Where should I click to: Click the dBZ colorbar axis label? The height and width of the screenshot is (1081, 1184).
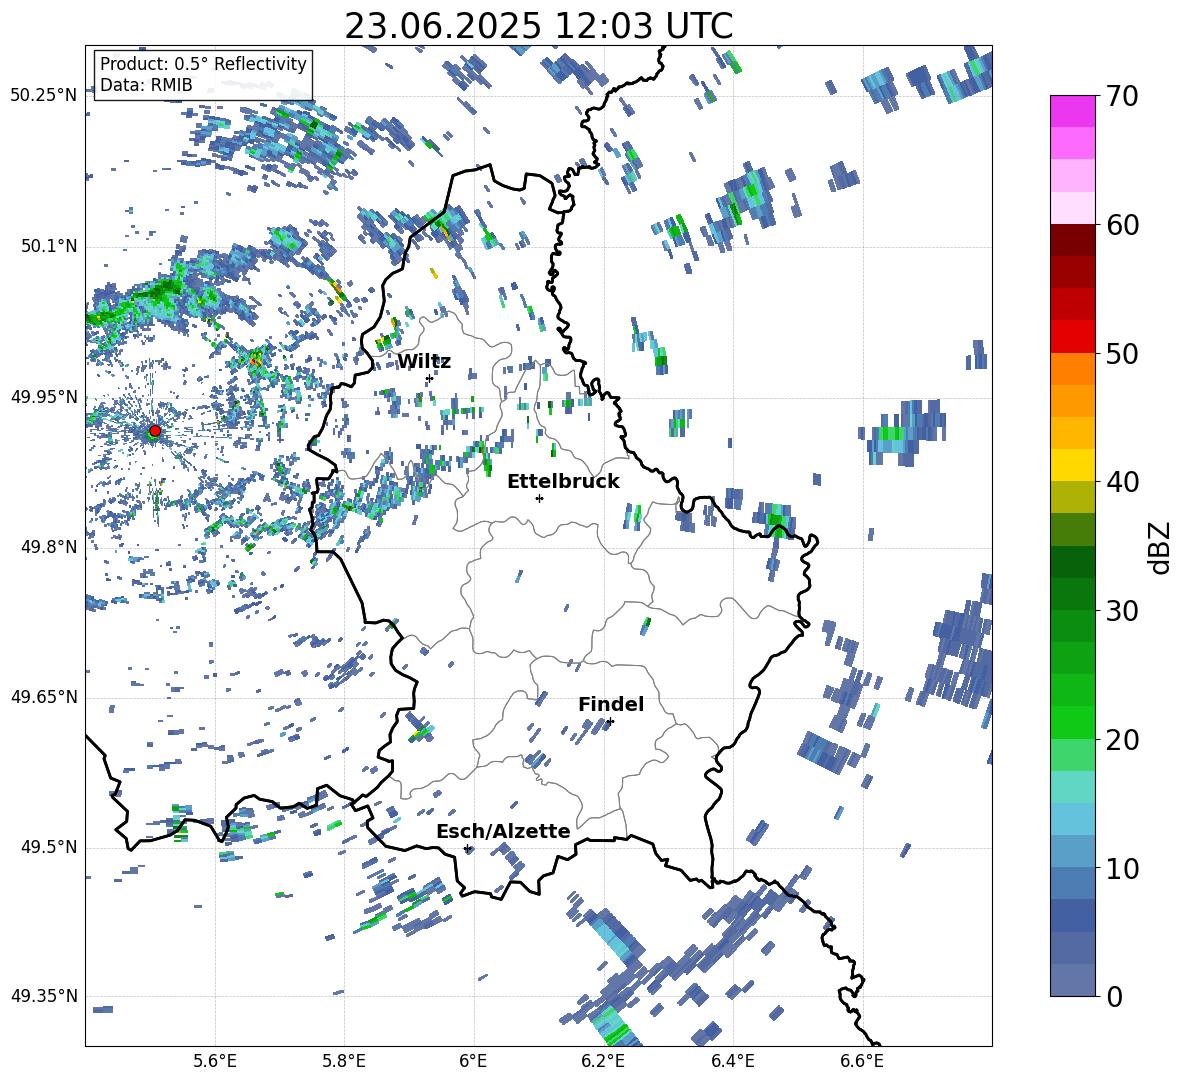pos(1160,547)
